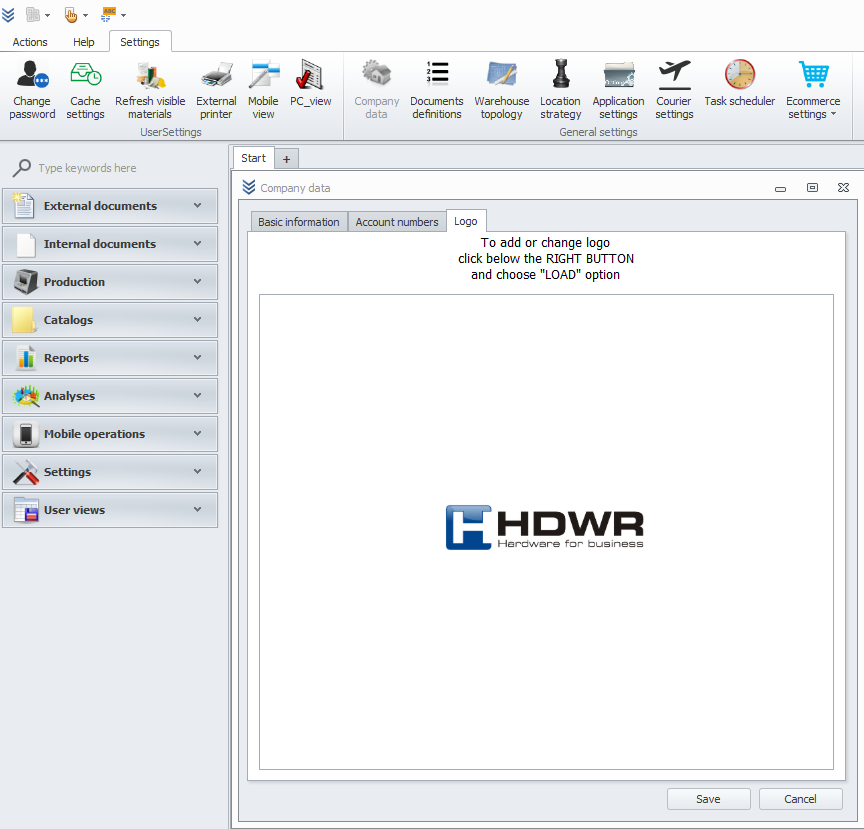This screenshot has width=864, height=829.
Task: Expand User views chevron
Action: tap(197, 510)
